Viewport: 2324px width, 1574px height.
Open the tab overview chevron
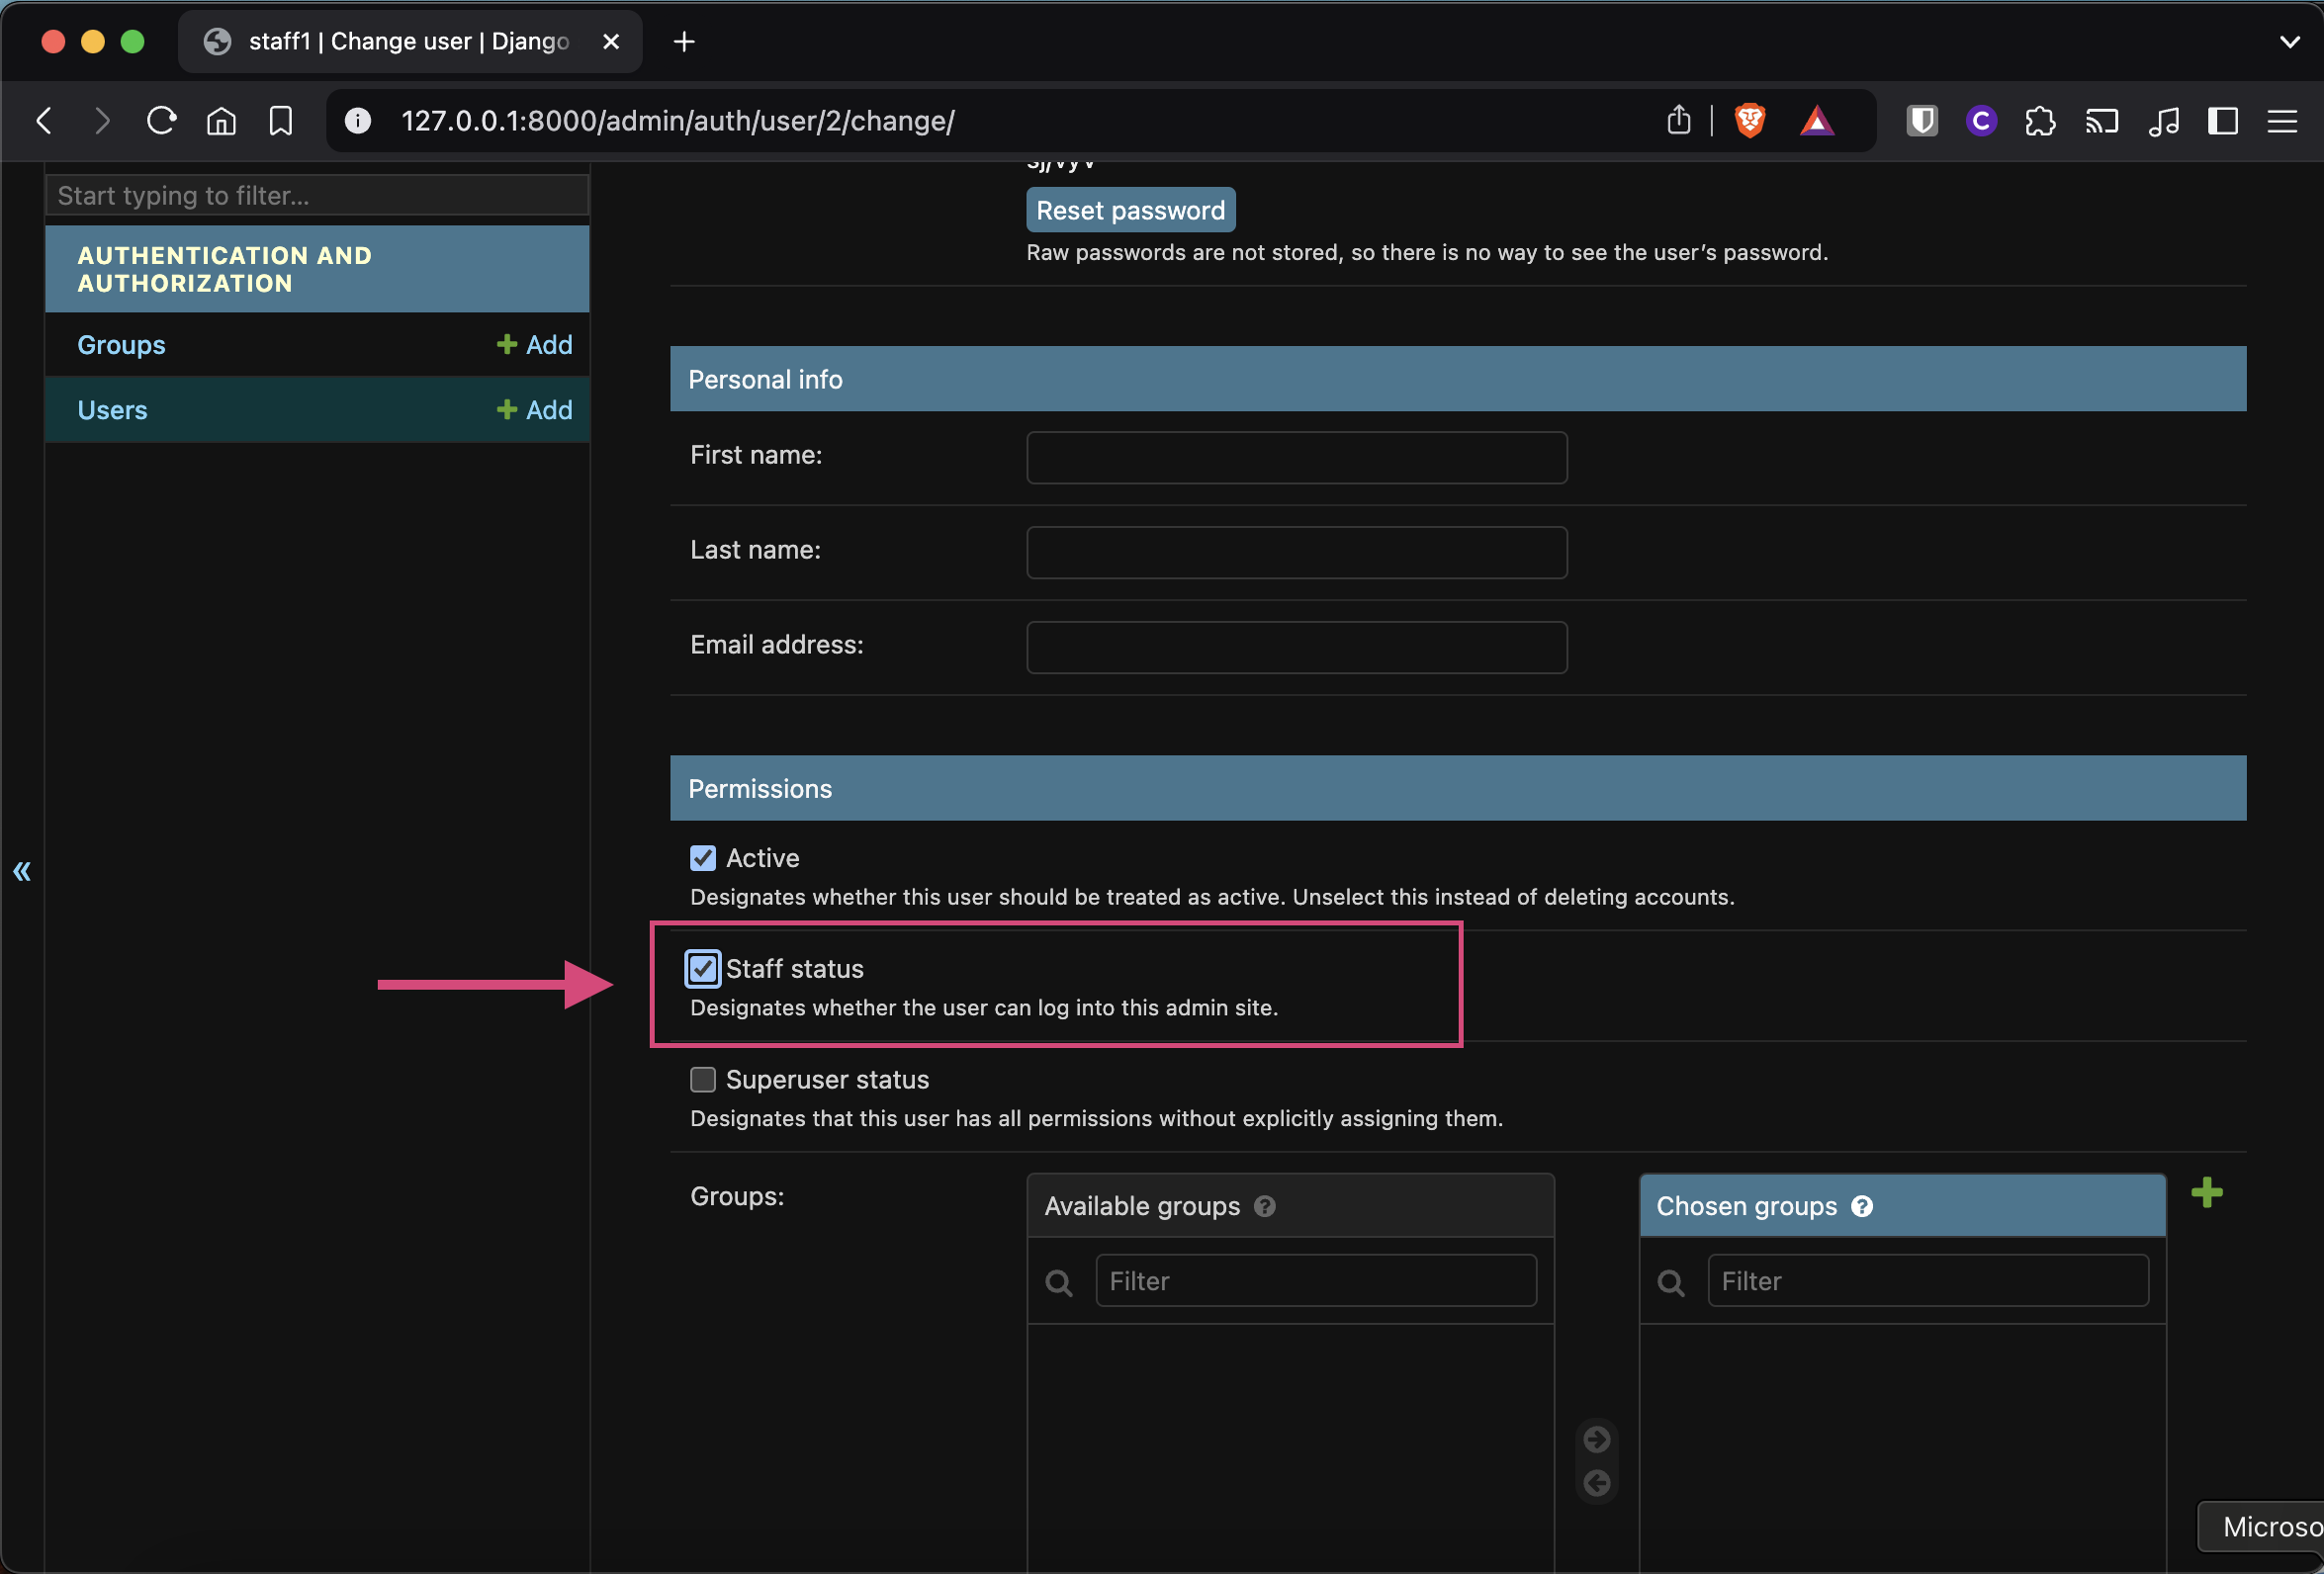point(2290,41)
